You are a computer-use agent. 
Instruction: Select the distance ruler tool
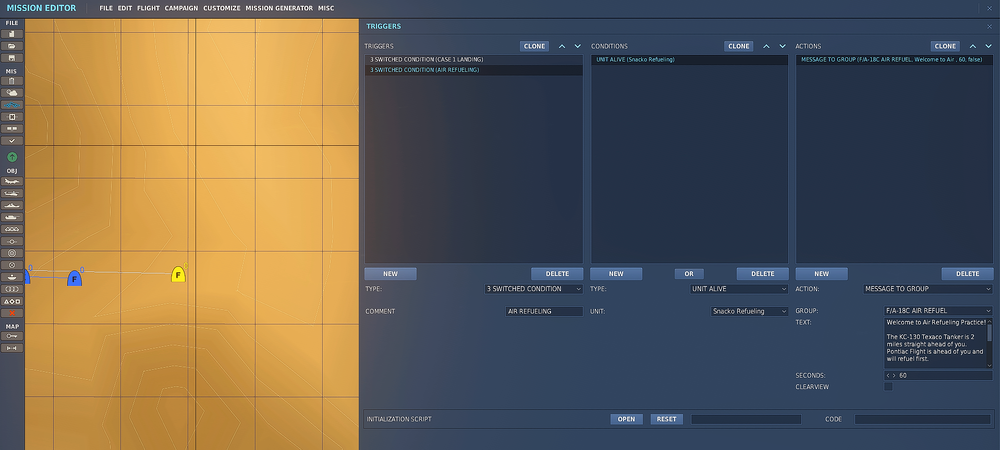(12, 348)
